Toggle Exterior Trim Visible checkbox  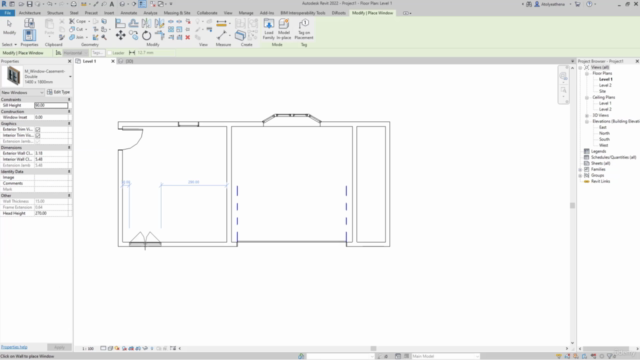38,129
